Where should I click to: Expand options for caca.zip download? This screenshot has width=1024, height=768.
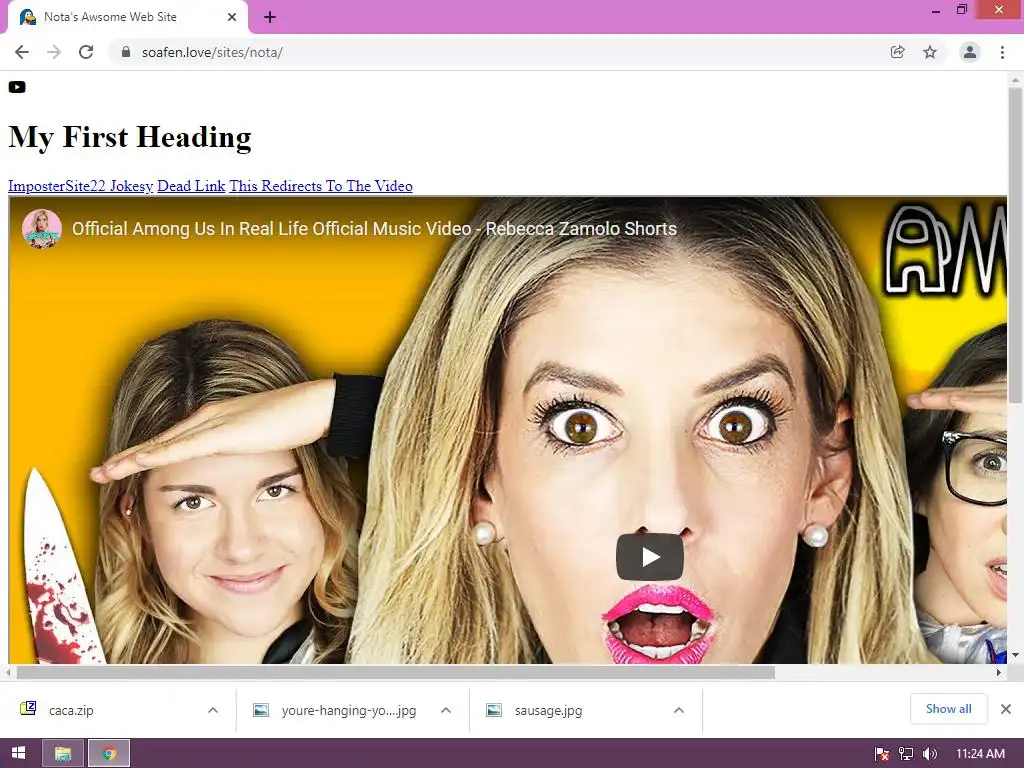213,710
